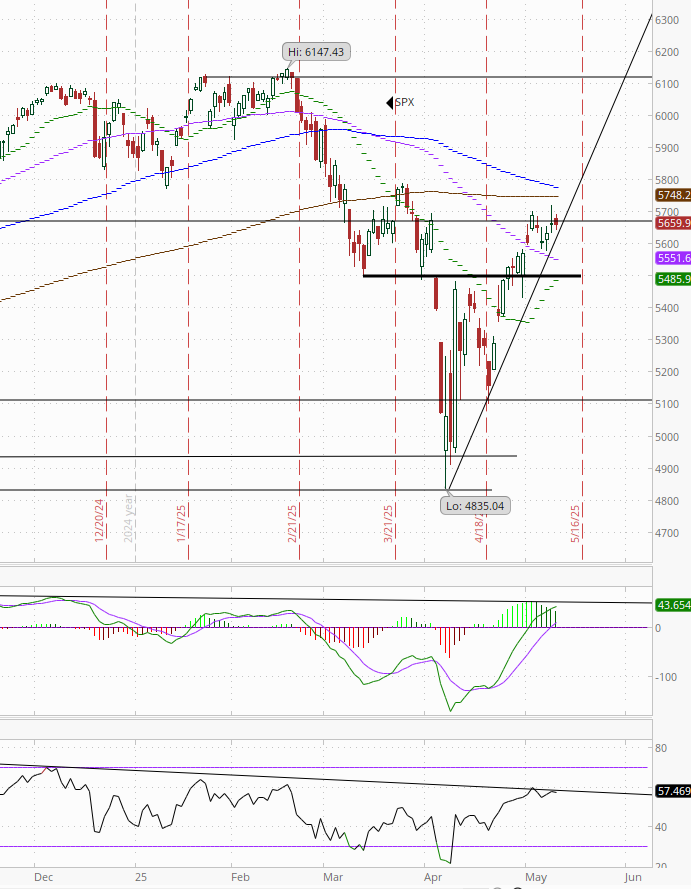
Task: Click the 5800 price axis tick
Action: [x=667, y=180]
